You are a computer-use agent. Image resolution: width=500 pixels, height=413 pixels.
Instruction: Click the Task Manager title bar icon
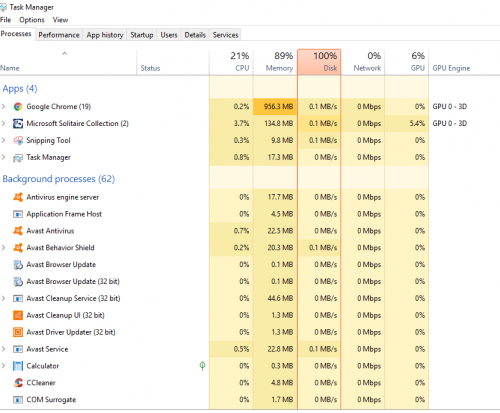[x=3, y=7]
